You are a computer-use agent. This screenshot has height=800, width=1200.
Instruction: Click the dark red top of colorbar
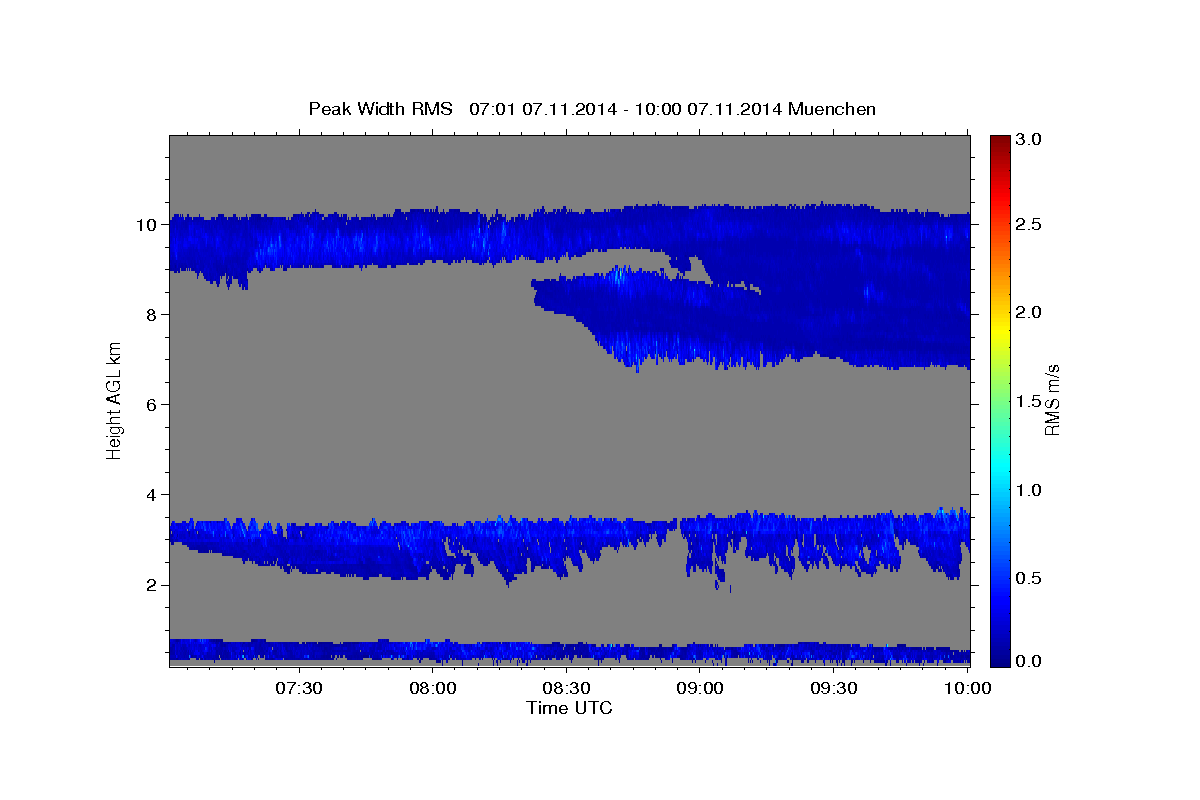click(999, 145)
